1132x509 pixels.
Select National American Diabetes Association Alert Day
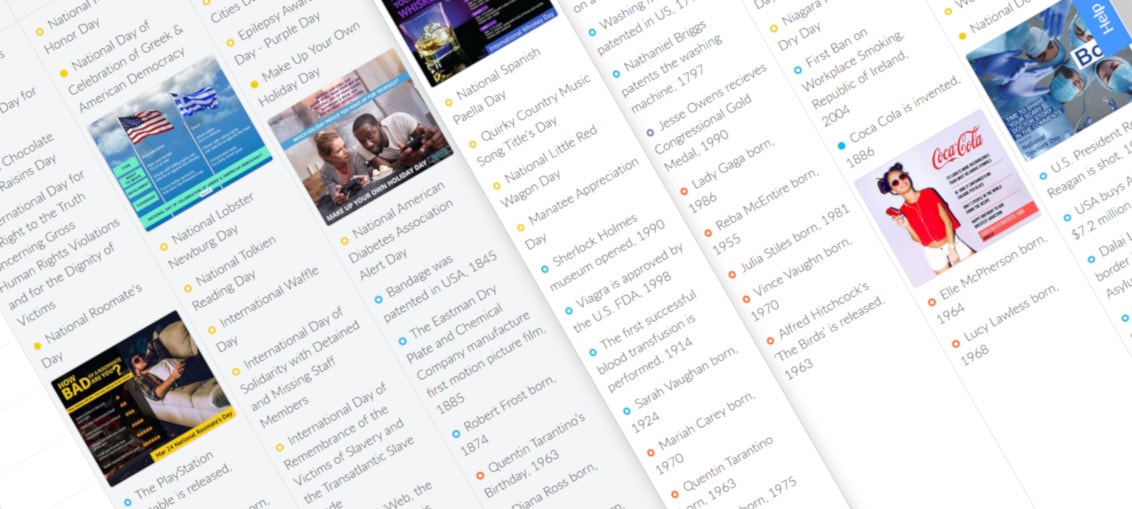click(396, 230)
